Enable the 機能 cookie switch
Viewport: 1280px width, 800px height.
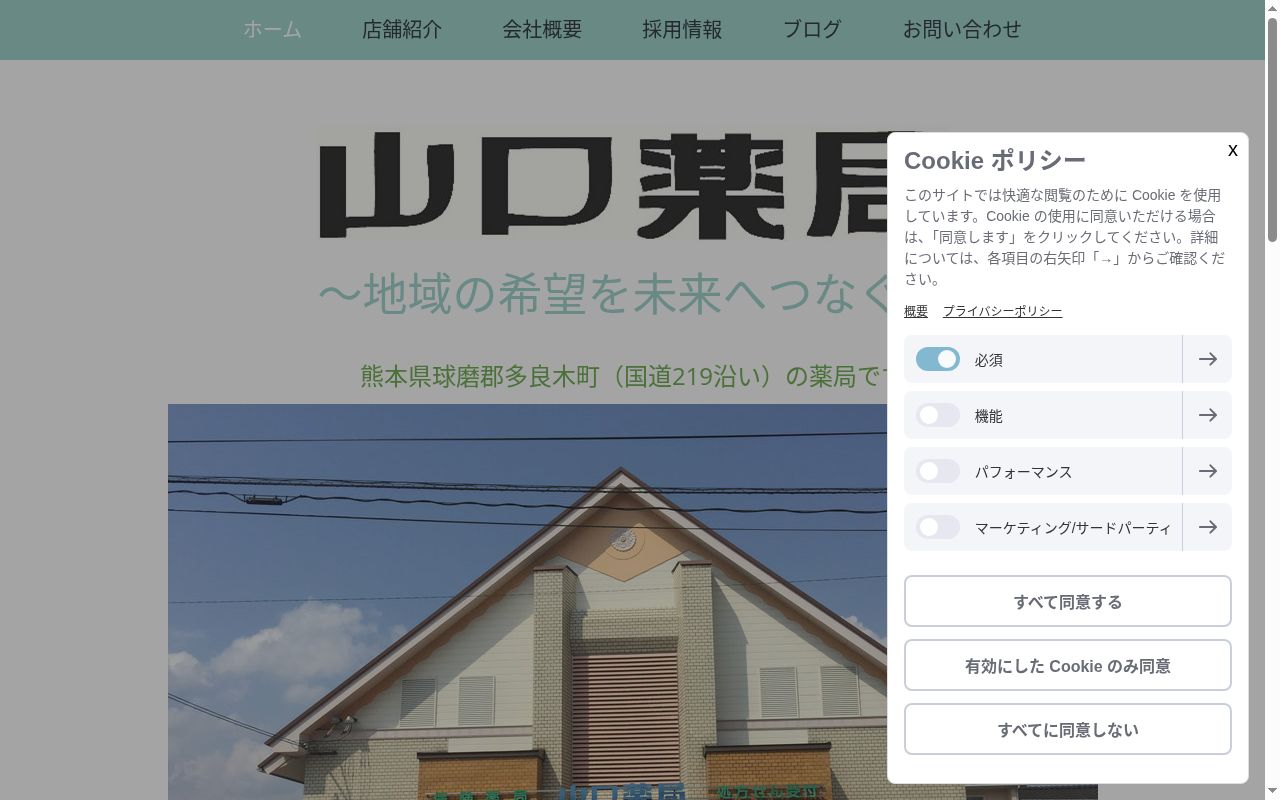tap(938, 415)
